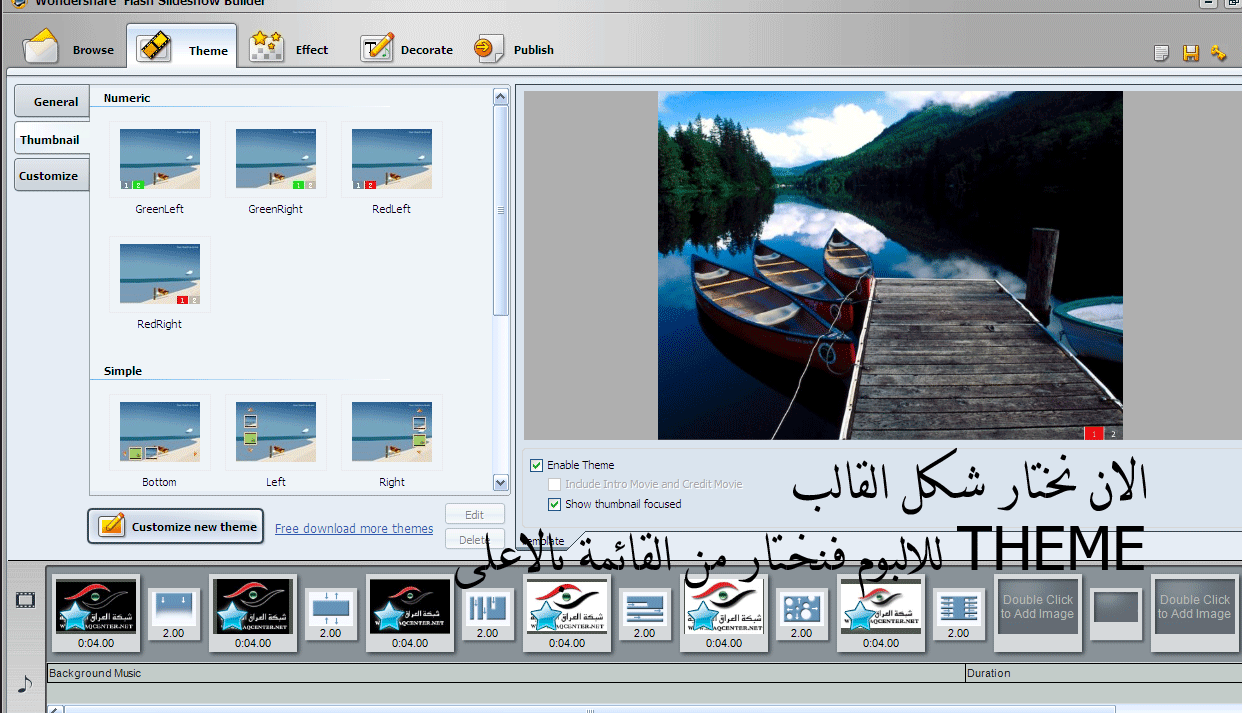
Task: Click the gold key register icon
Action: (x=1218, y=53)
